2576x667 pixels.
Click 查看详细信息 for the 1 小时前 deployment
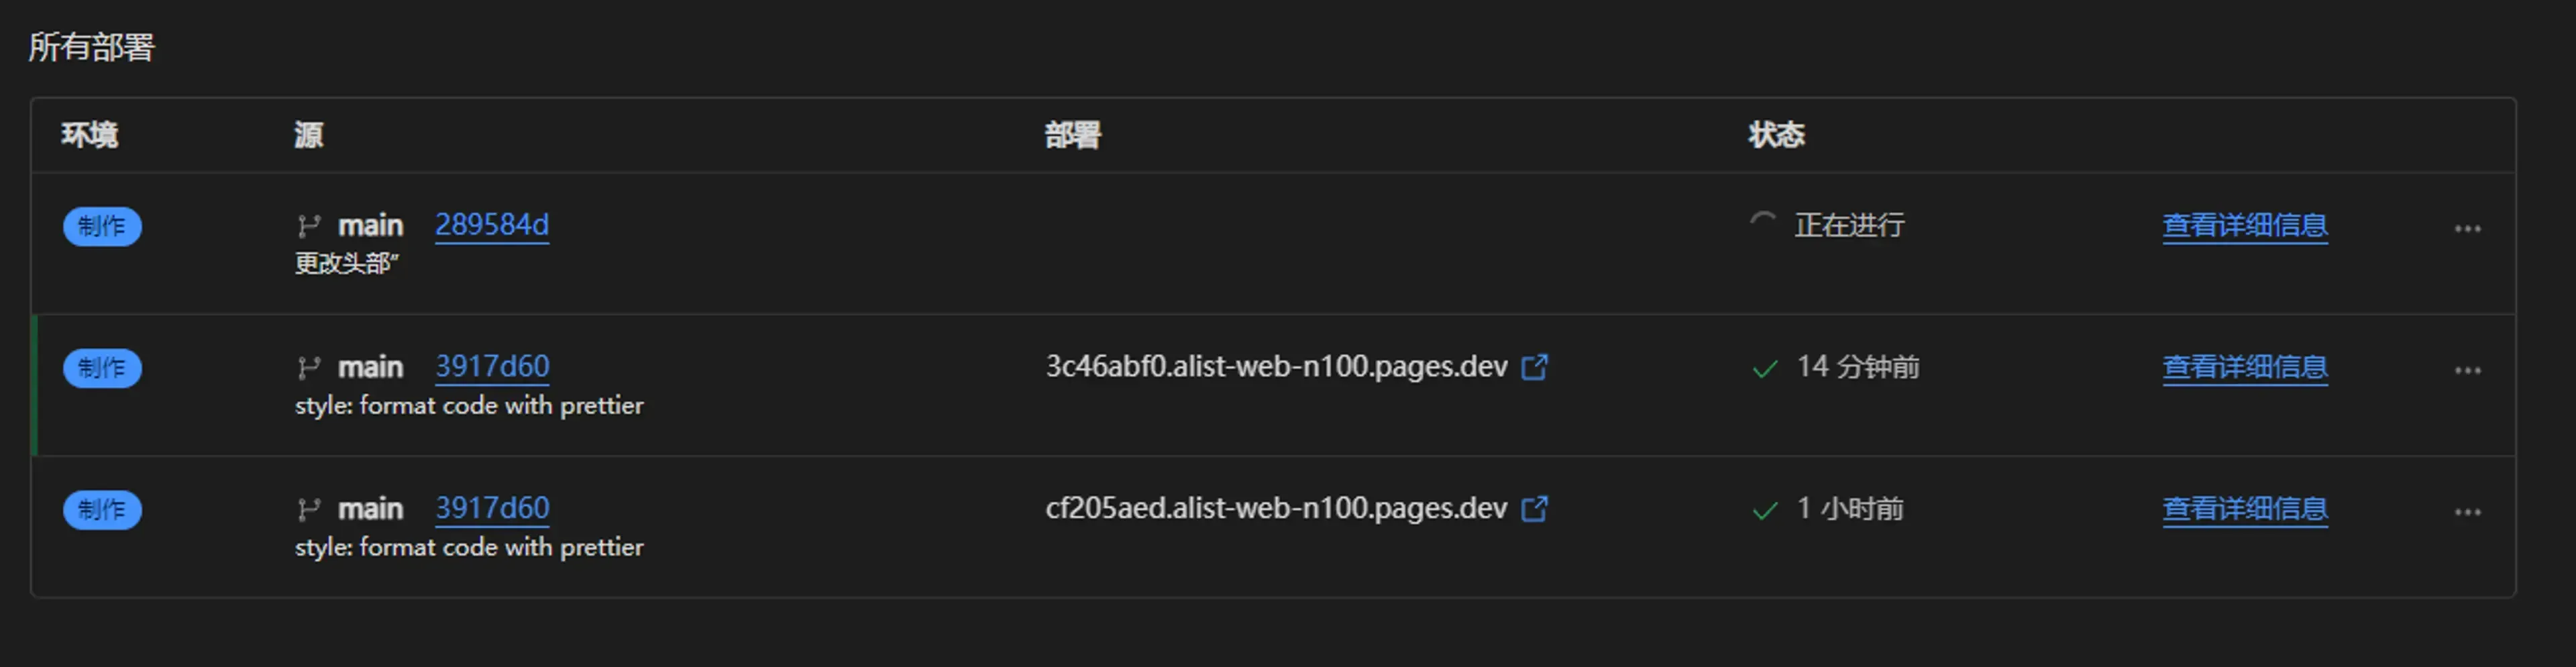point(2244,510)
